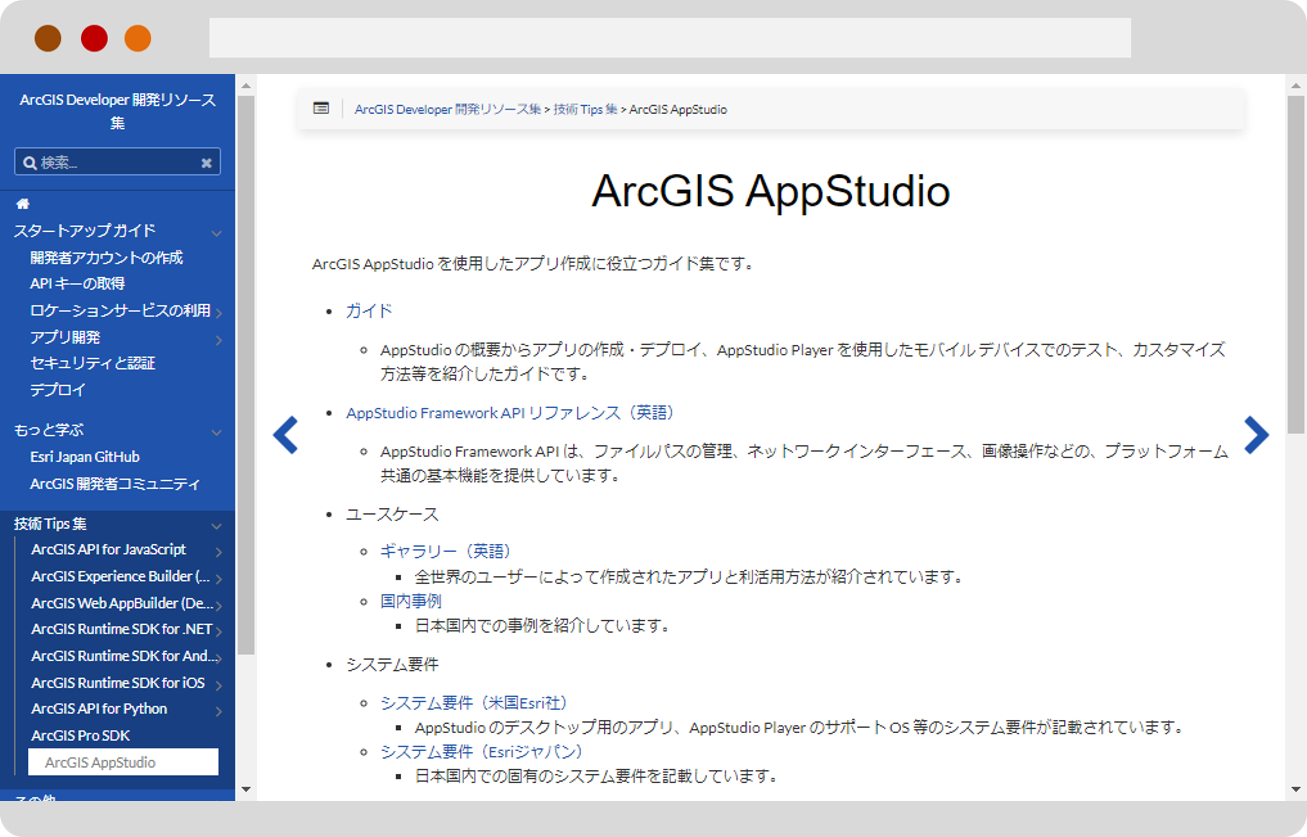Image resolution: width=1307 pixels, height=837 pixels.
Task: Collapse the もっと学ぶ section
Action: [216, 433]
